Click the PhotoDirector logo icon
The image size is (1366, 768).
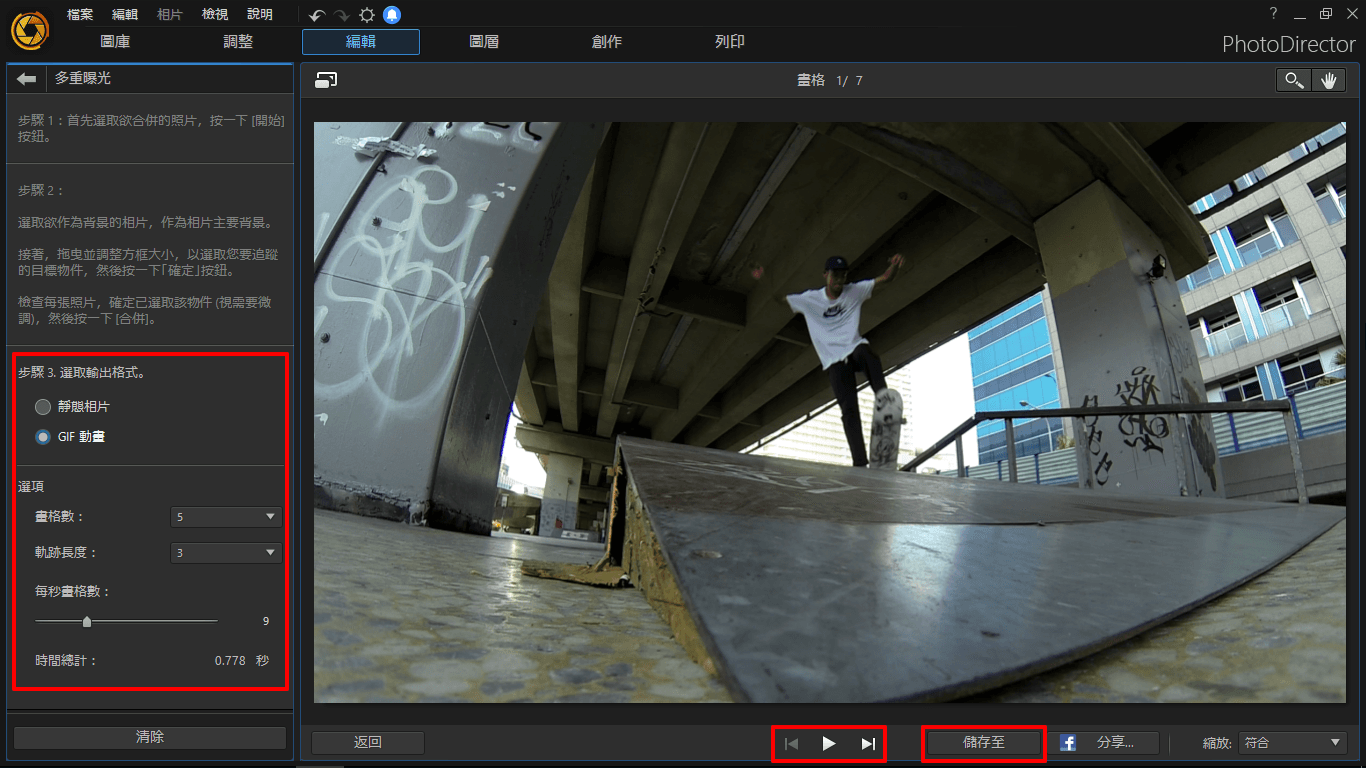point(30,30)
